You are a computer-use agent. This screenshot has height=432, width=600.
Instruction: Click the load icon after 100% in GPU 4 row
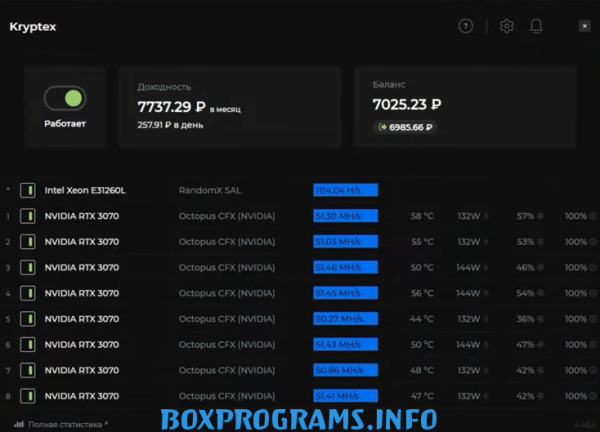(x=593, y=293)
